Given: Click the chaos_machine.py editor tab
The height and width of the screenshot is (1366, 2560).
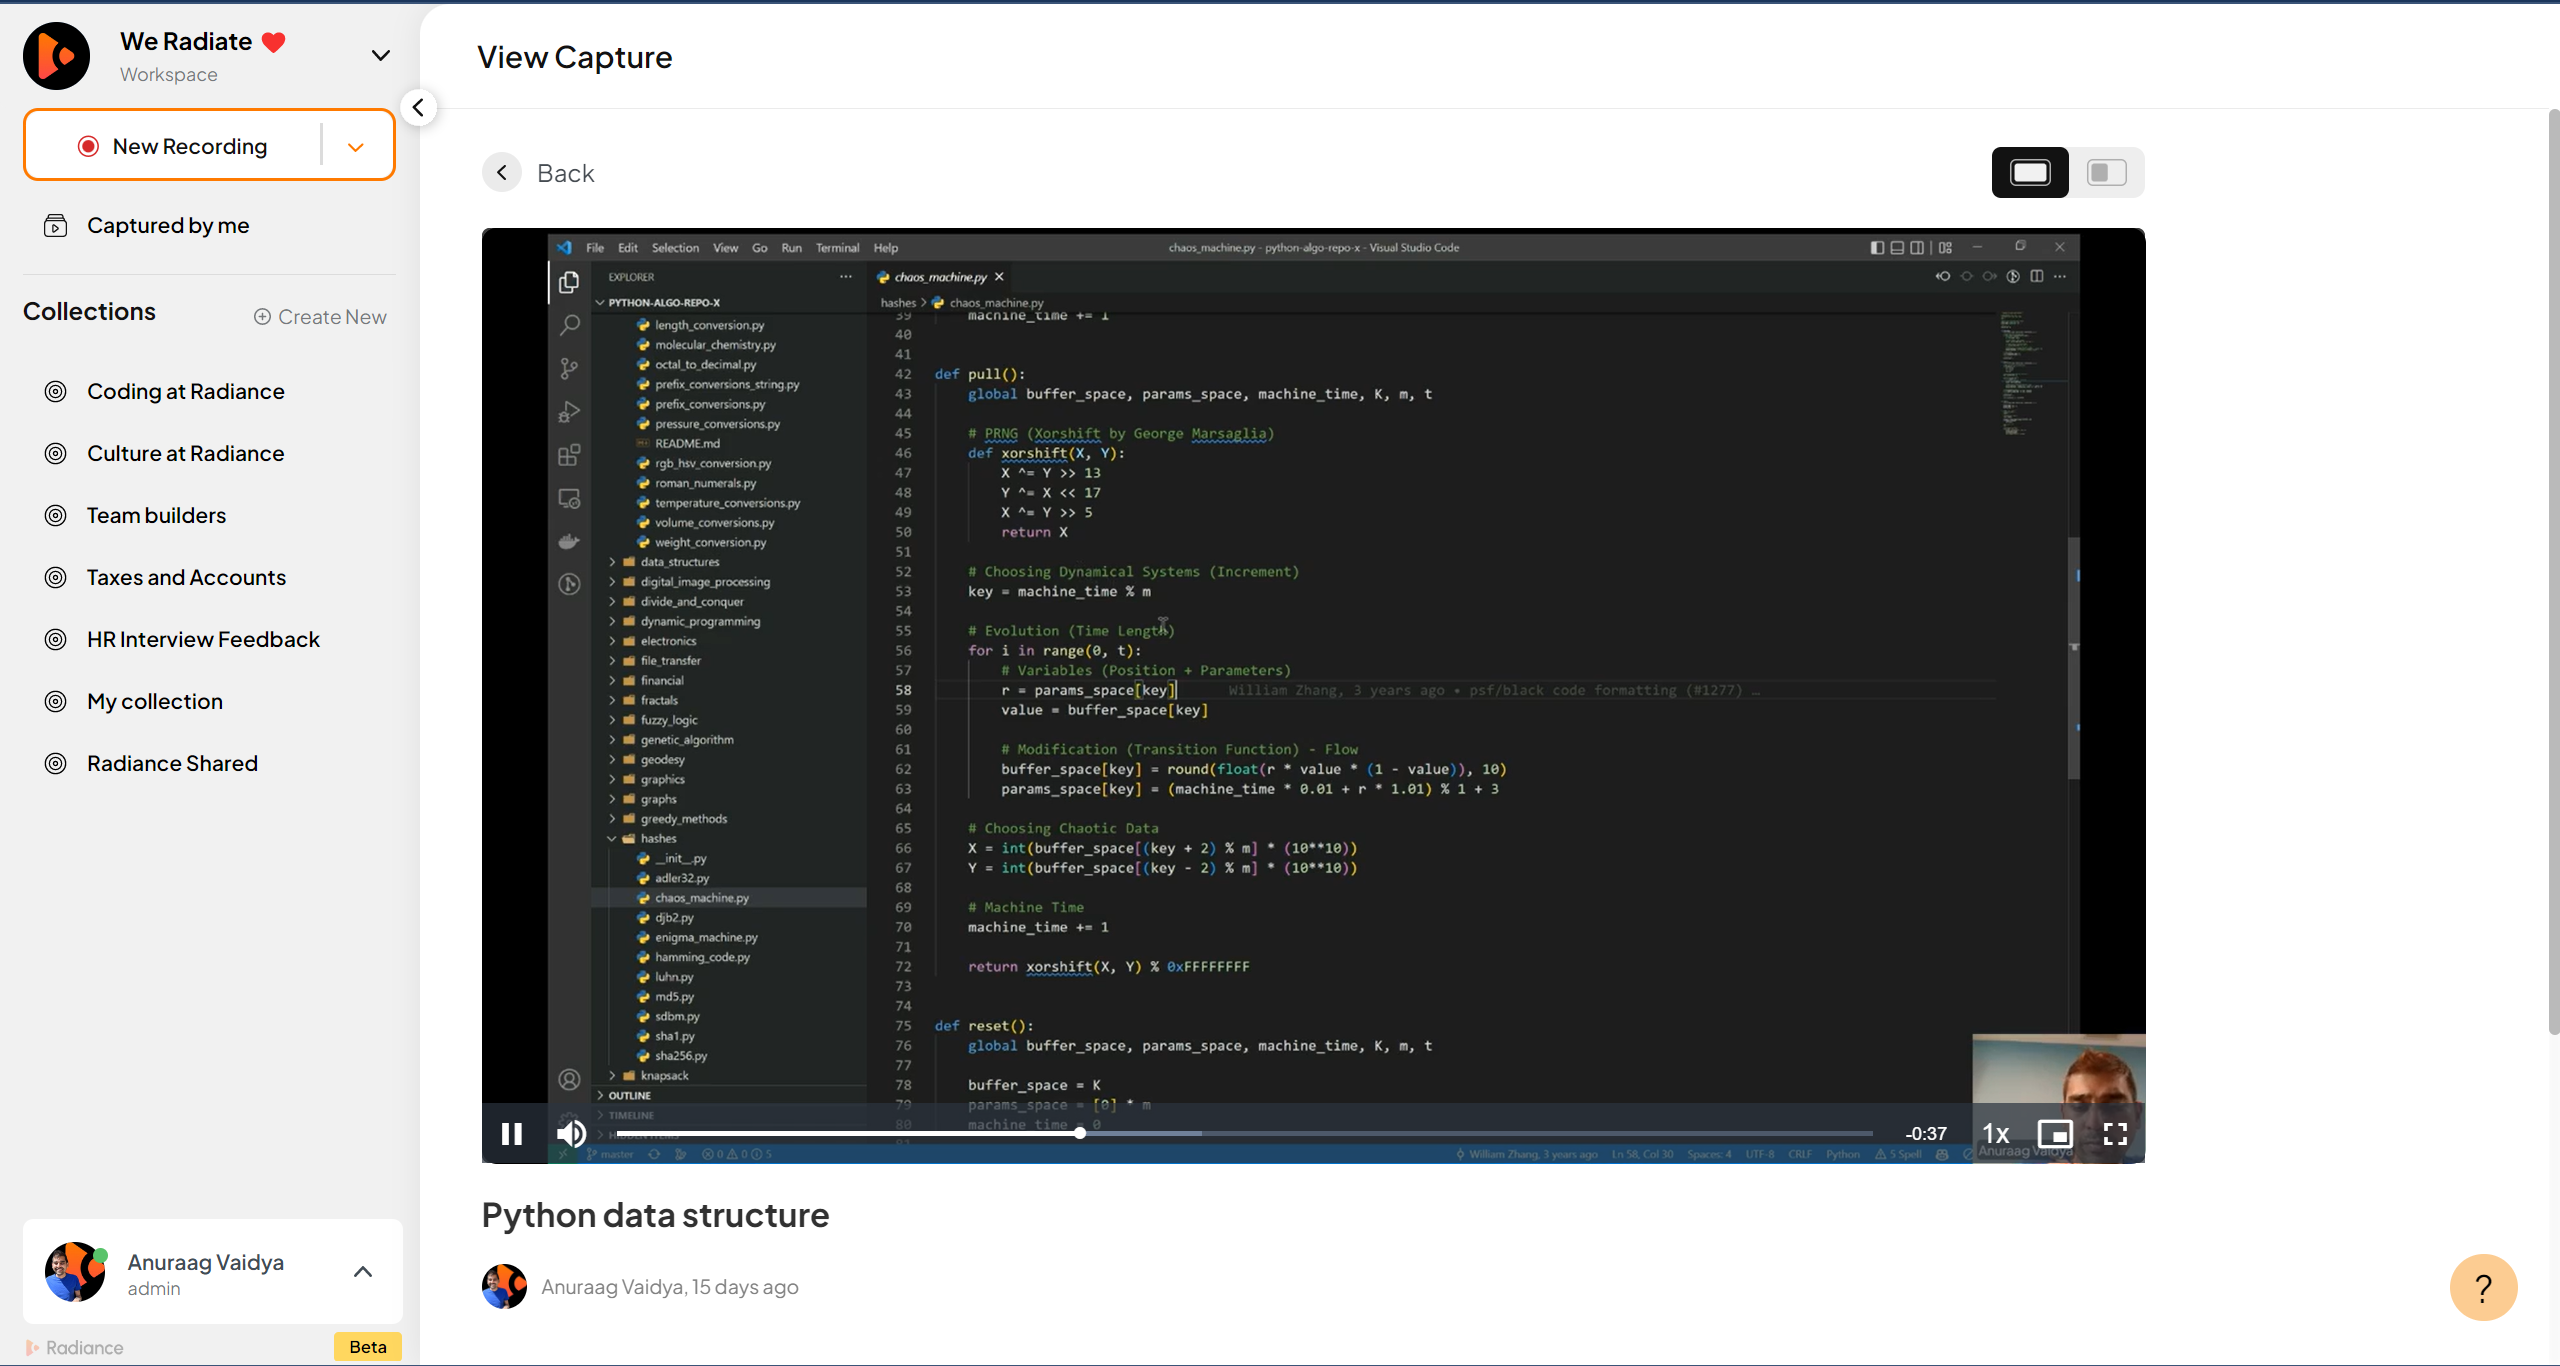Looking at the screenshot, I should tap(938, 277).
